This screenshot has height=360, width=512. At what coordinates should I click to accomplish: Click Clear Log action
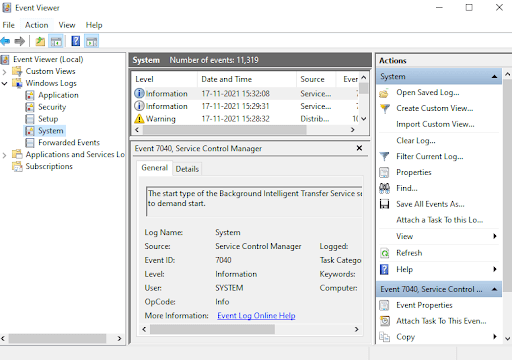click(x=416, y=141)
